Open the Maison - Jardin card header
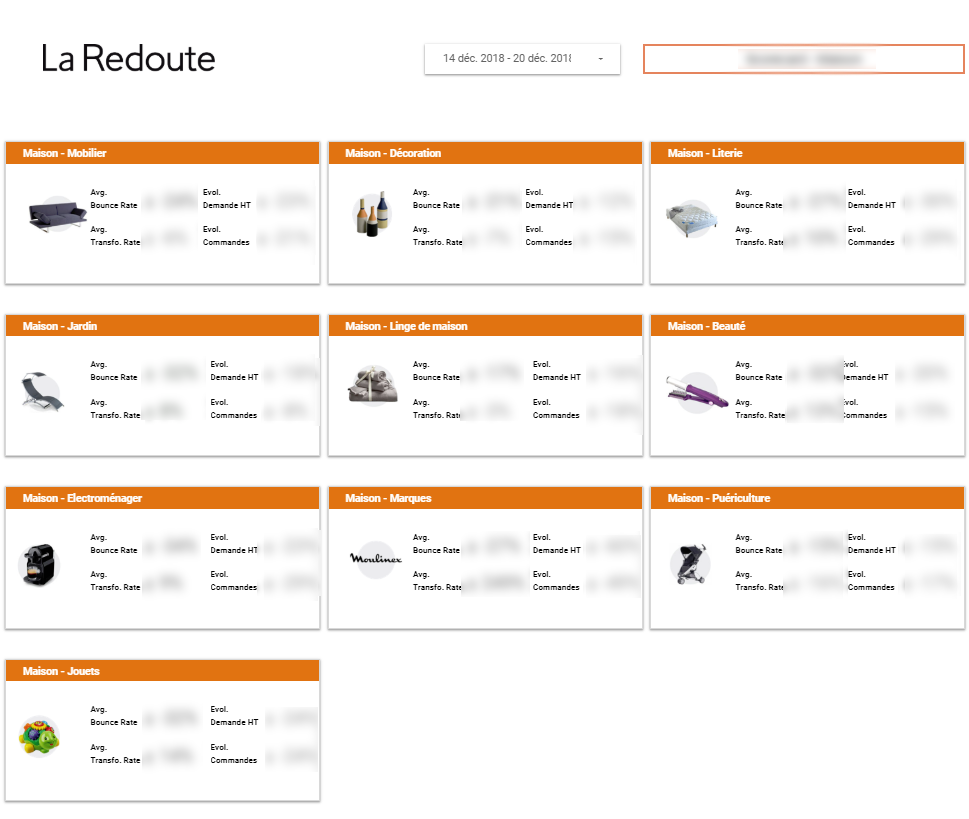This screenshot has width=969, height=819. pos(163,326)
